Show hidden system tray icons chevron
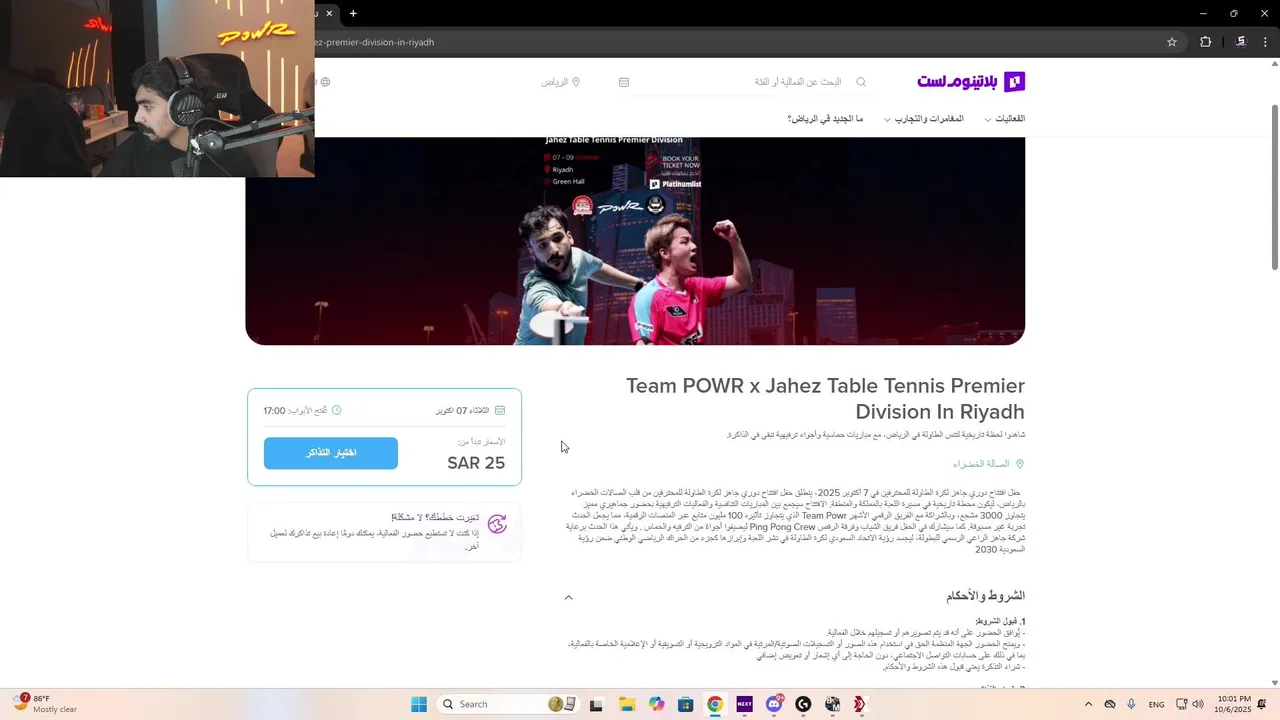The image size is (1280, 720). (x=1088, y=704)
